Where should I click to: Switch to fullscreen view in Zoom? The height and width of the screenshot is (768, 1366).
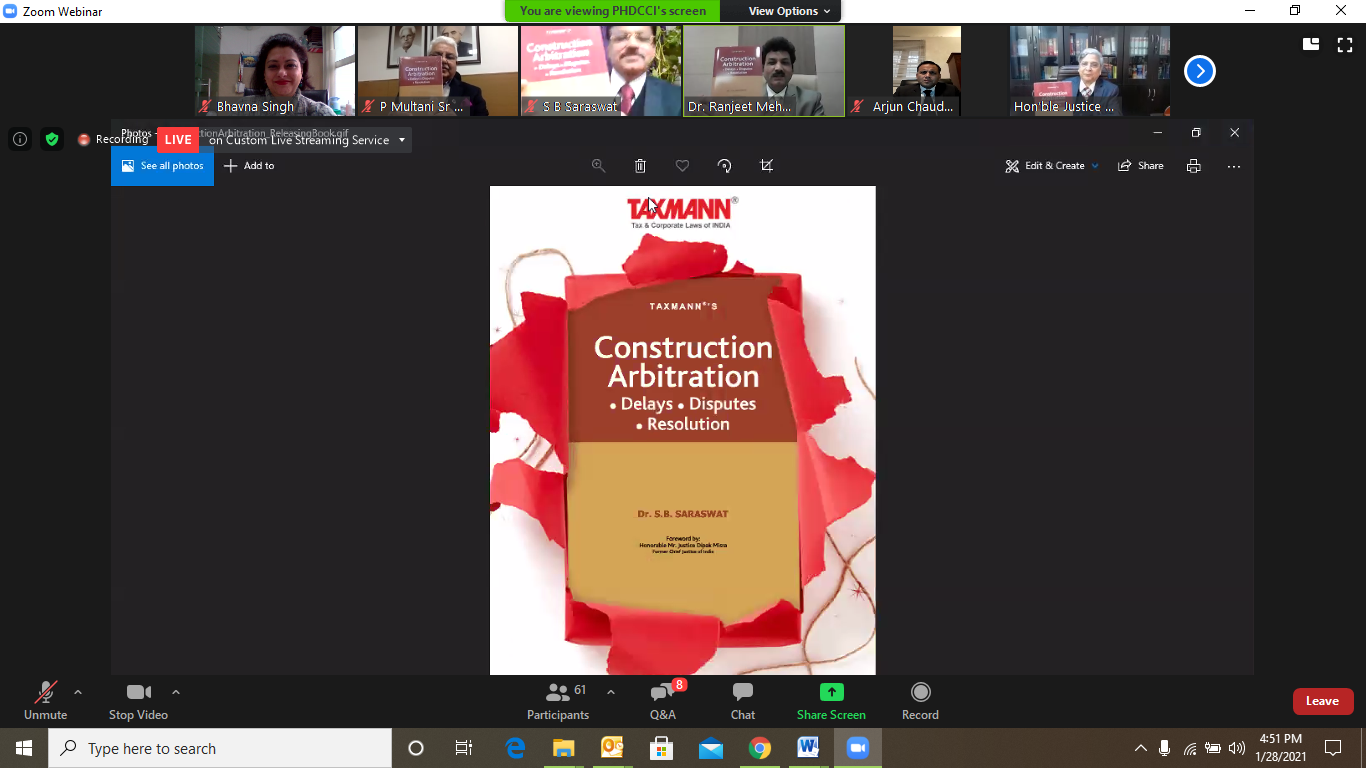1345,44
